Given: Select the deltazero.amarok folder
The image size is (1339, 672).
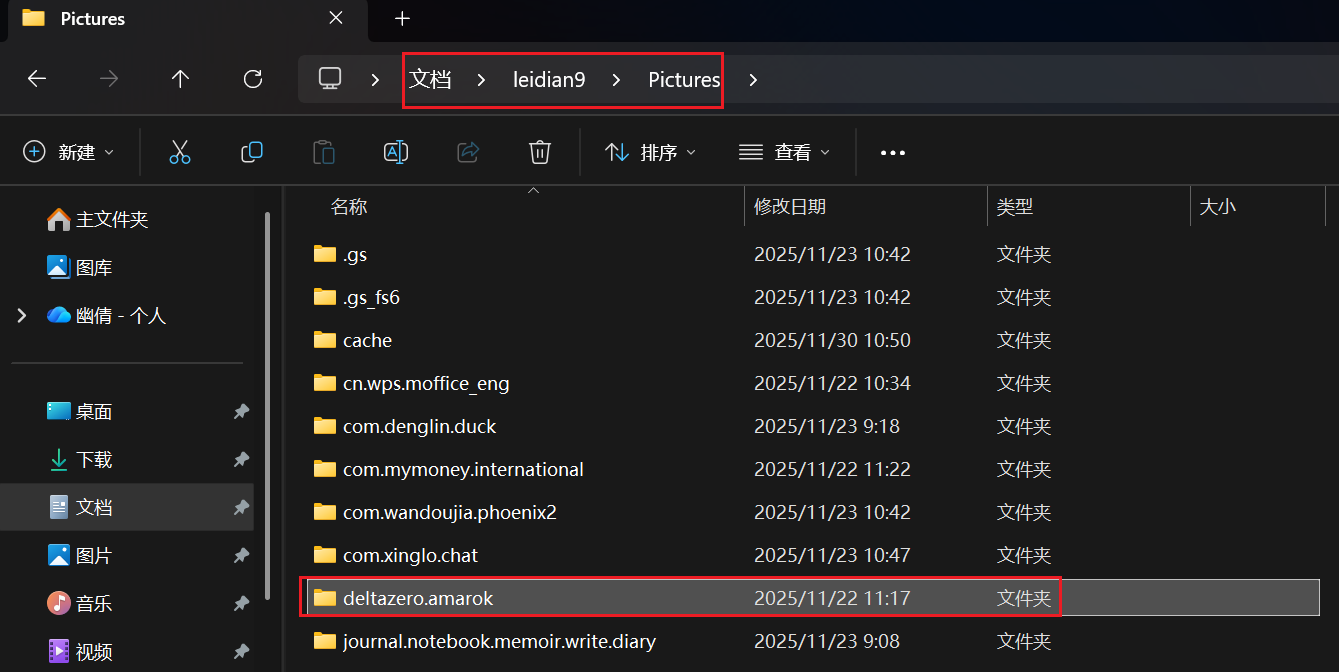Looking at the screenshot, I should click(x=418, y=598).
